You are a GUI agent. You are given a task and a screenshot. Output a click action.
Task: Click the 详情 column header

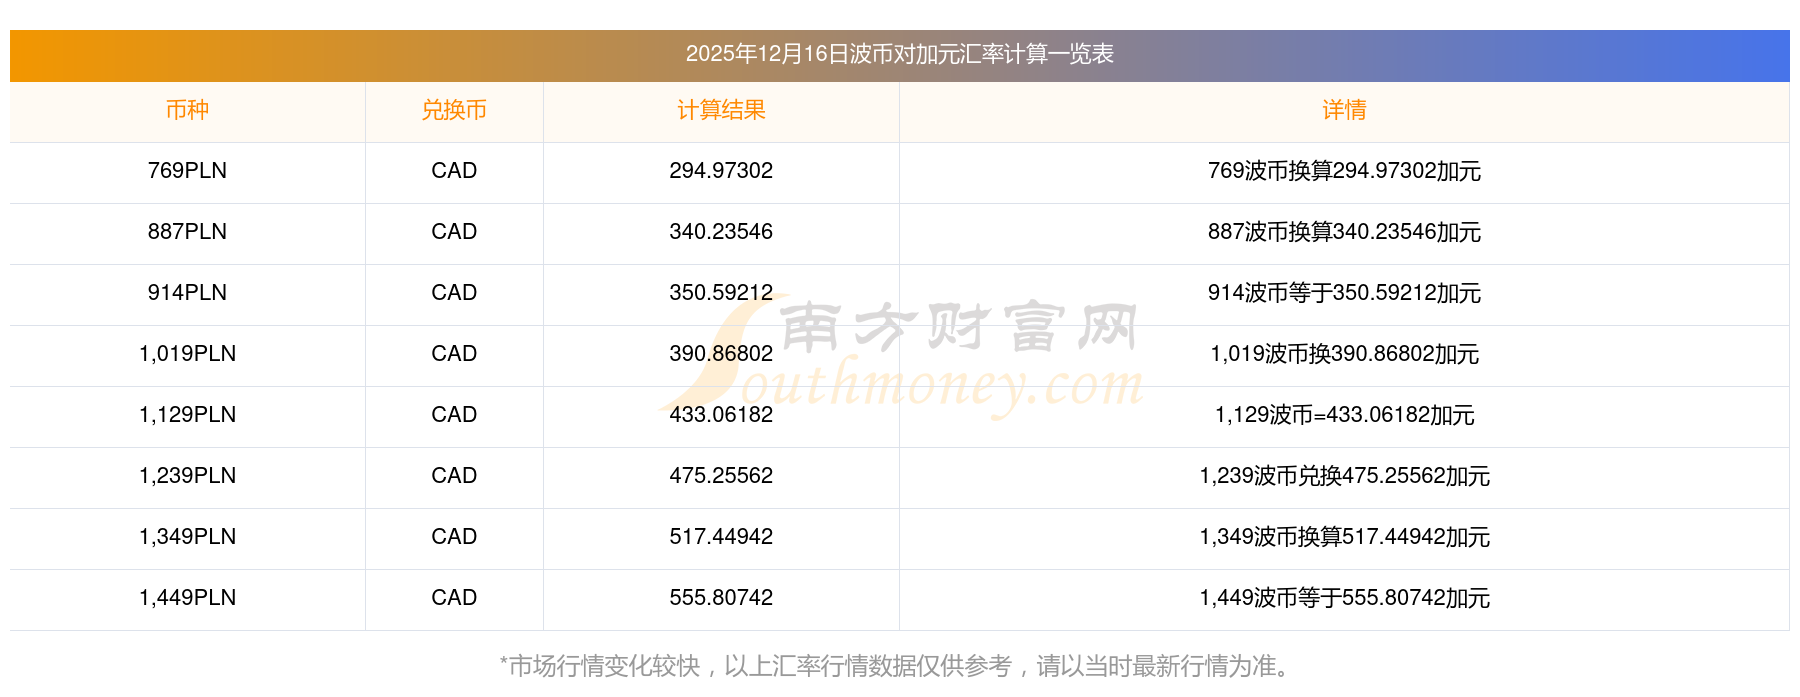point(1344,110)
